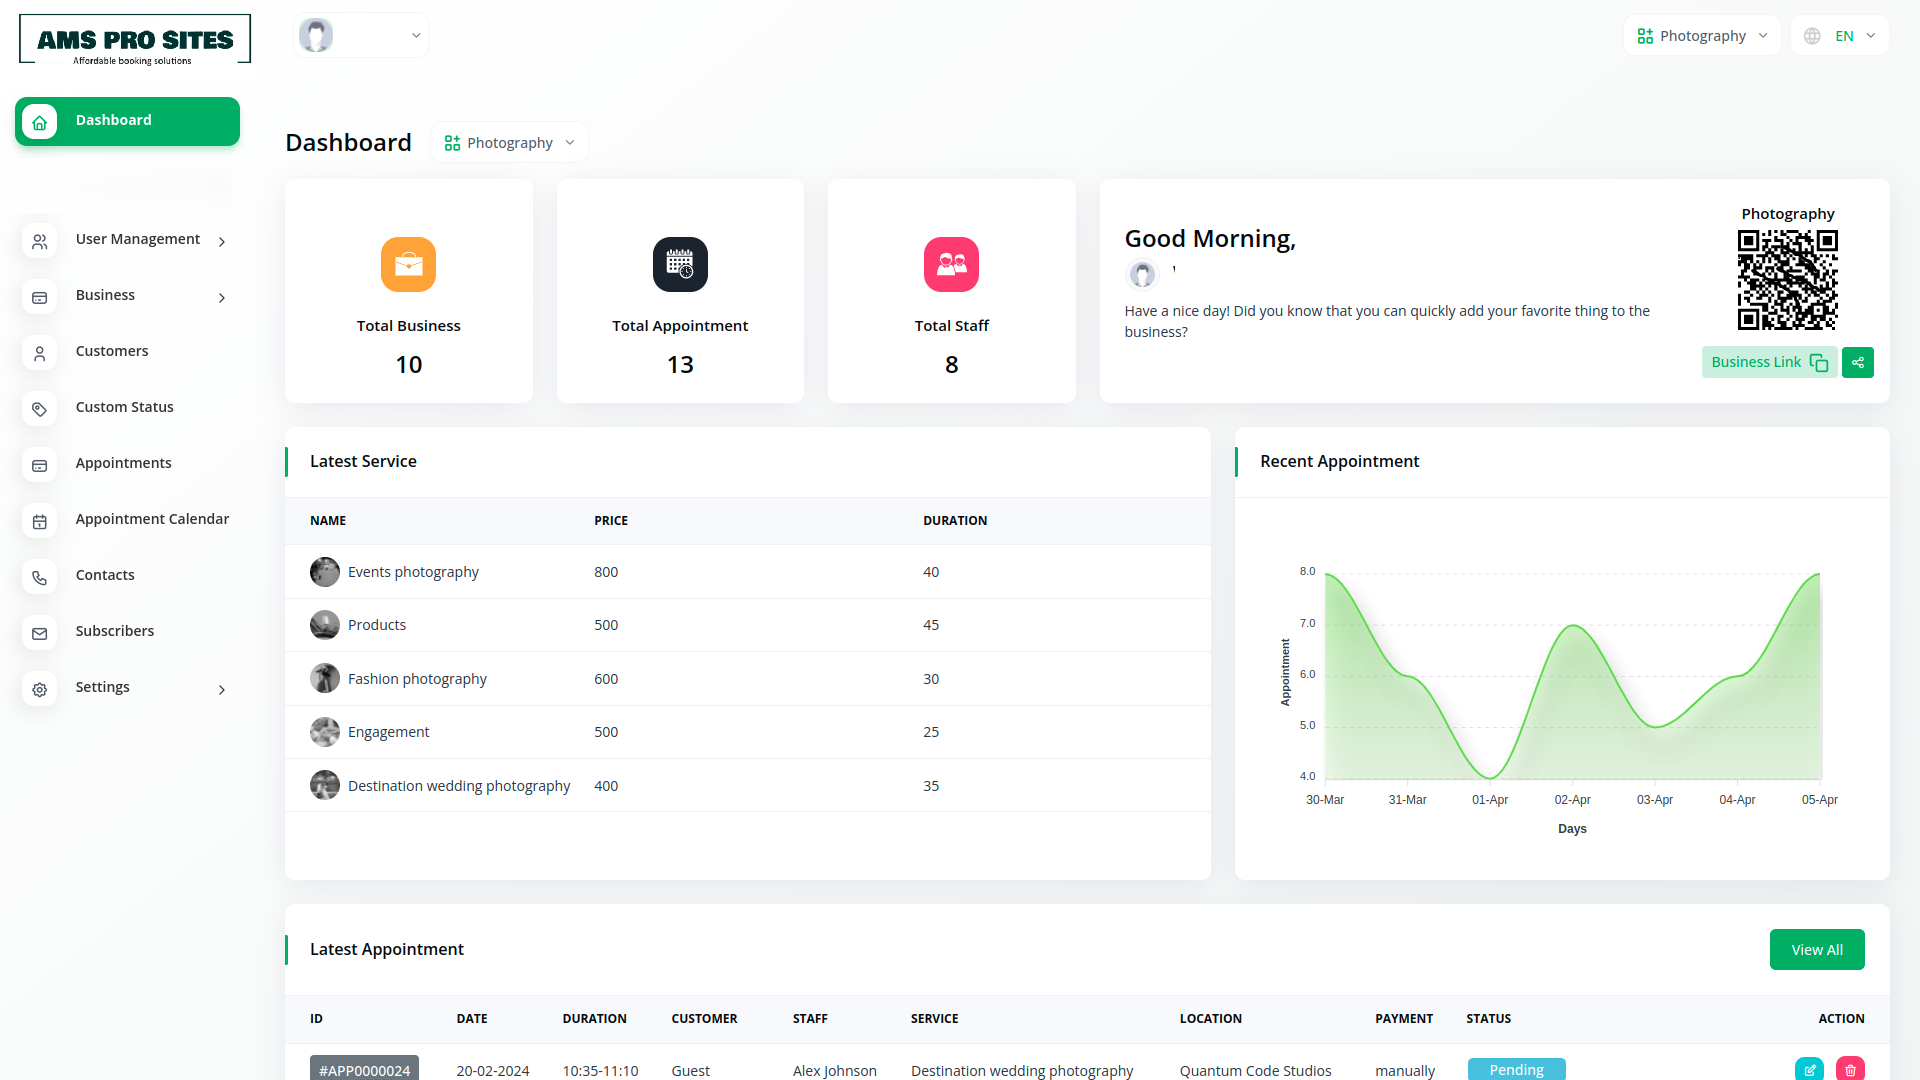1920x1080 pixels.
Task: Click the Dashboard home icon in sidebar
Action: click(x=40, y=122)
